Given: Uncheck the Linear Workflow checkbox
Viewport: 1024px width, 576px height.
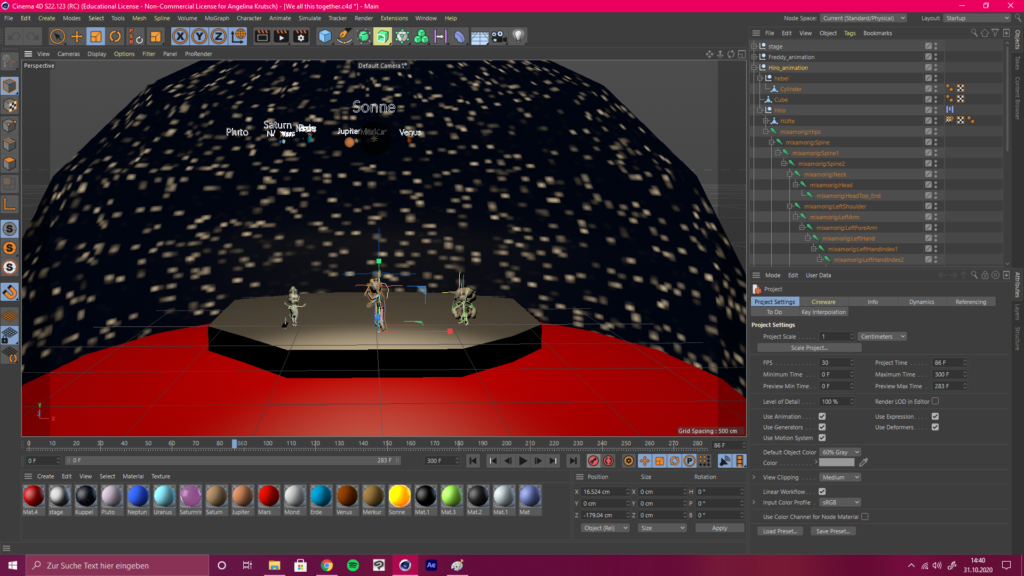Looking at the screenshot, I should (822, 492).
